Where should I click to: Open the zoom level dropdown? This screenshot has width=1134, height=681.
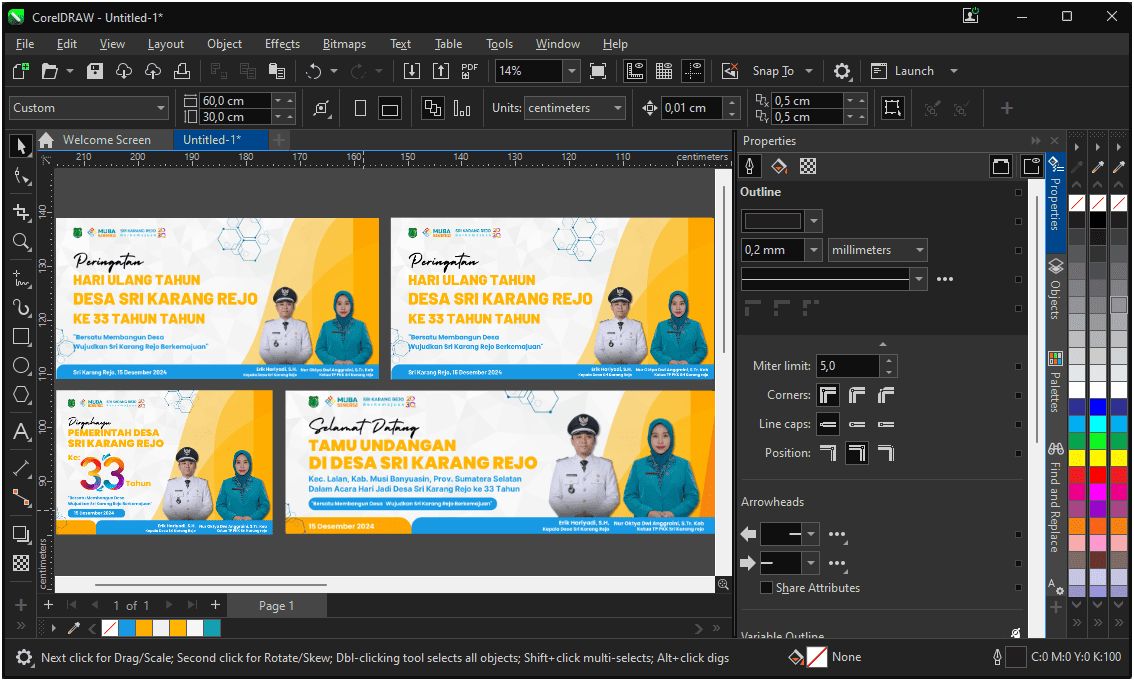(571, 71)
